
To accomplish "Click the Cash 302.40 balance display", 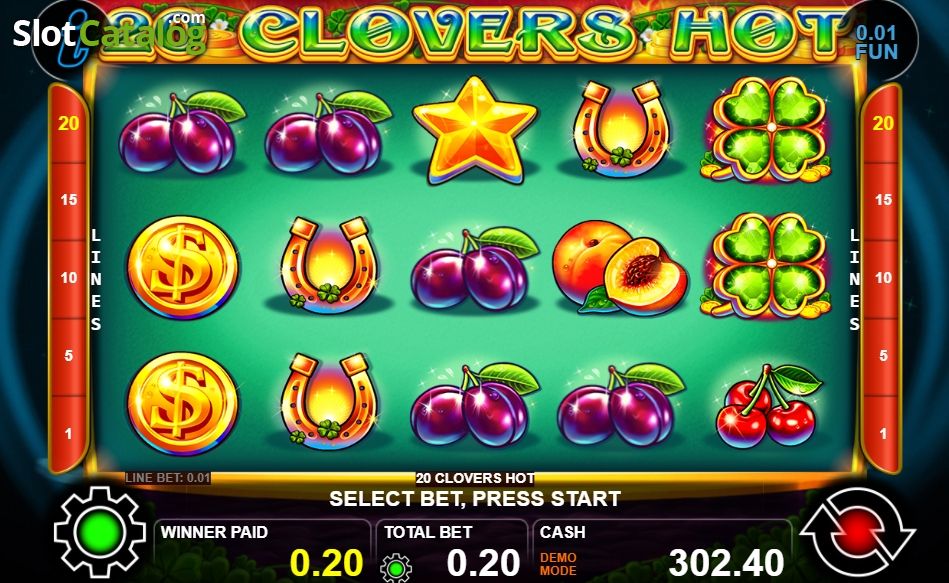I will [662, 550].
